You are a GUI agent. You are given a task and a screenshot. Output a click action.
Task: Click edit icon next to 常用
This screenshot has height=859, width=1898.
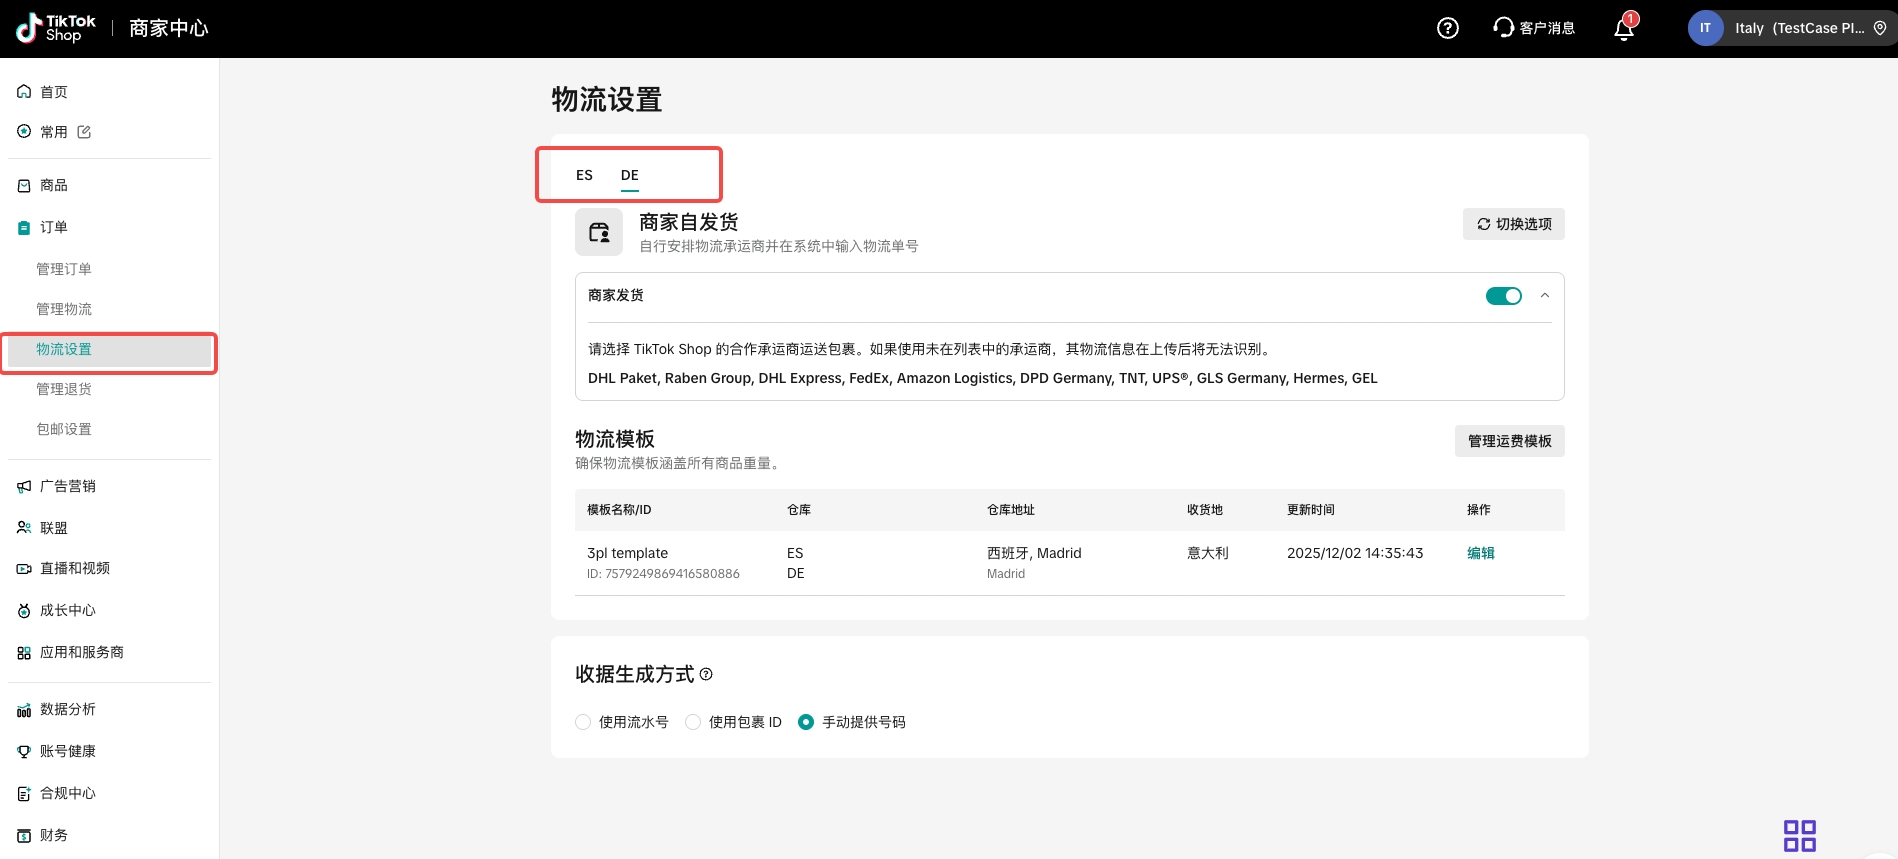tap(84, 132)
